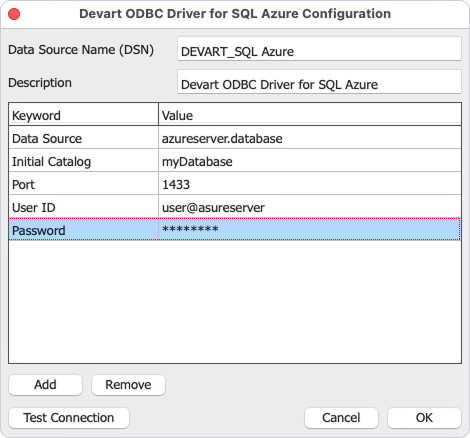Remove the selected keyword row
The width and height of the screenshot is (470, 438).
coord(128,385)
